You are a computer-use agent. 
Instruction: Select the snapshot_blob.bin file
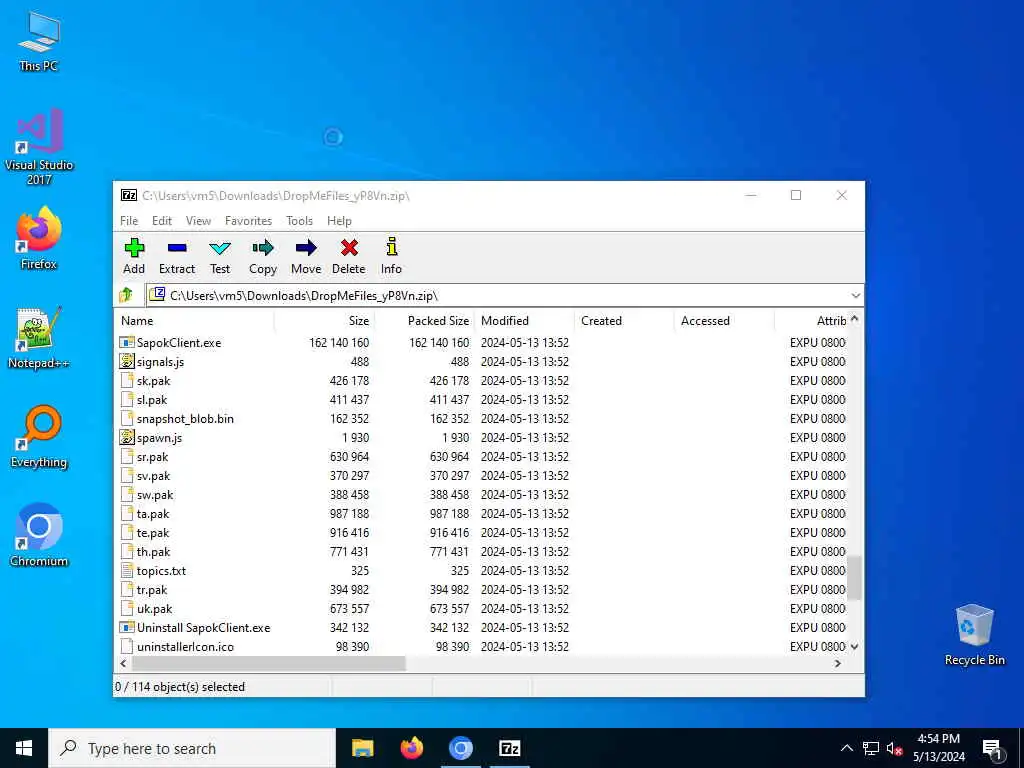coord(482,419)
